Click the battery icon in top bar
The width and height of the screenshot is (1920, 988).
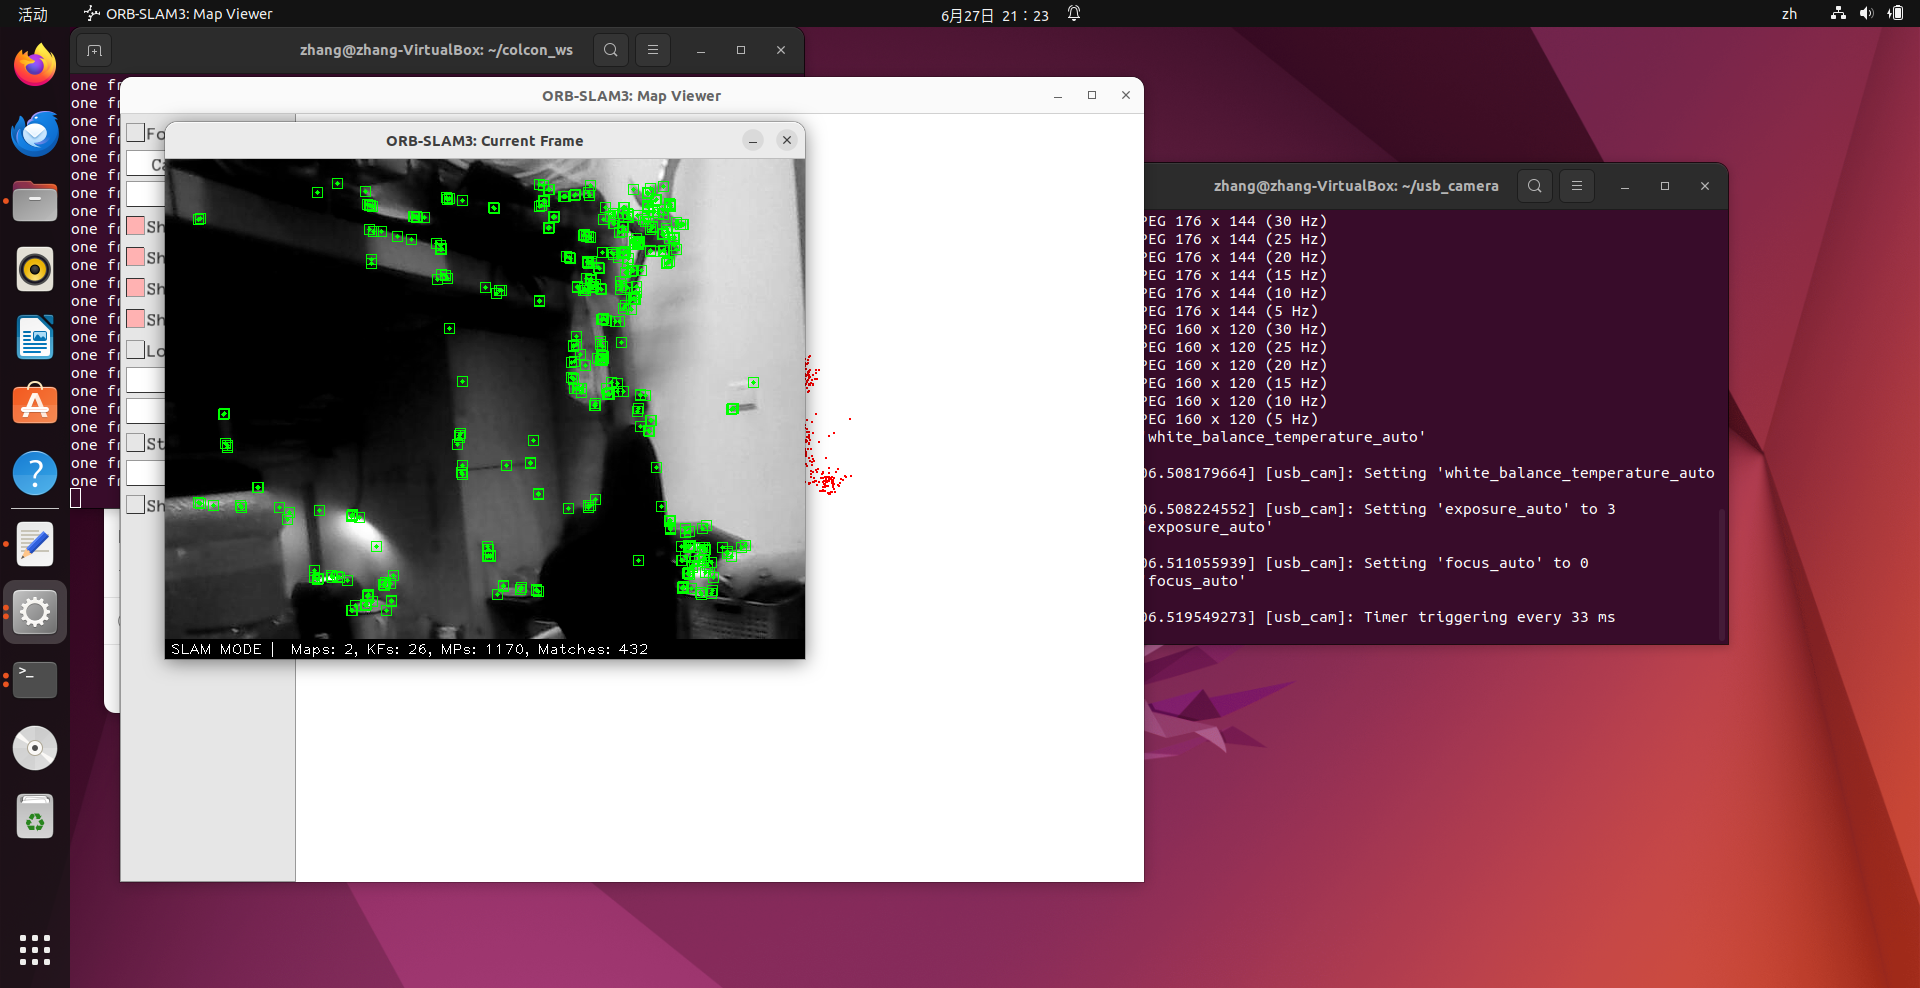click(x=1895, y=14)
